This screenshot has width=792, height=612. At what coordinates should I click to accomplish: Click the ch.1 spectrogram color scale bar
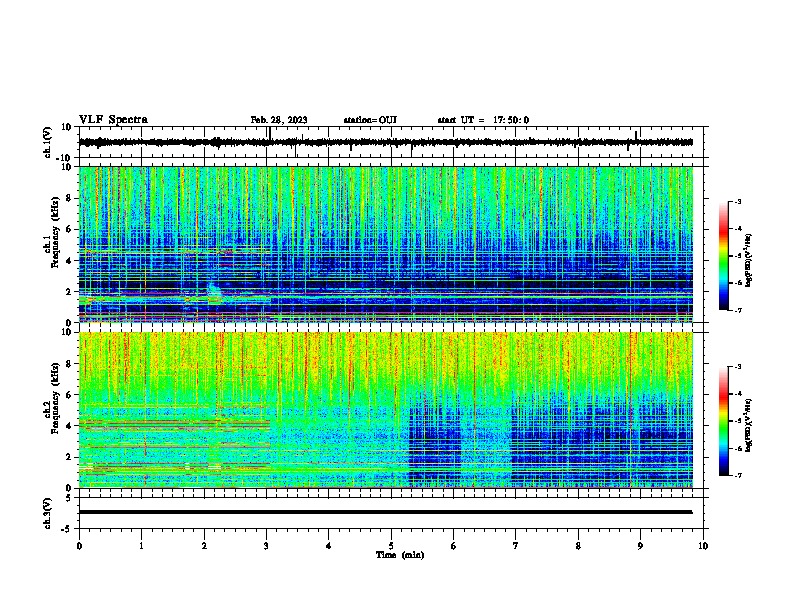tap(723, 256)
